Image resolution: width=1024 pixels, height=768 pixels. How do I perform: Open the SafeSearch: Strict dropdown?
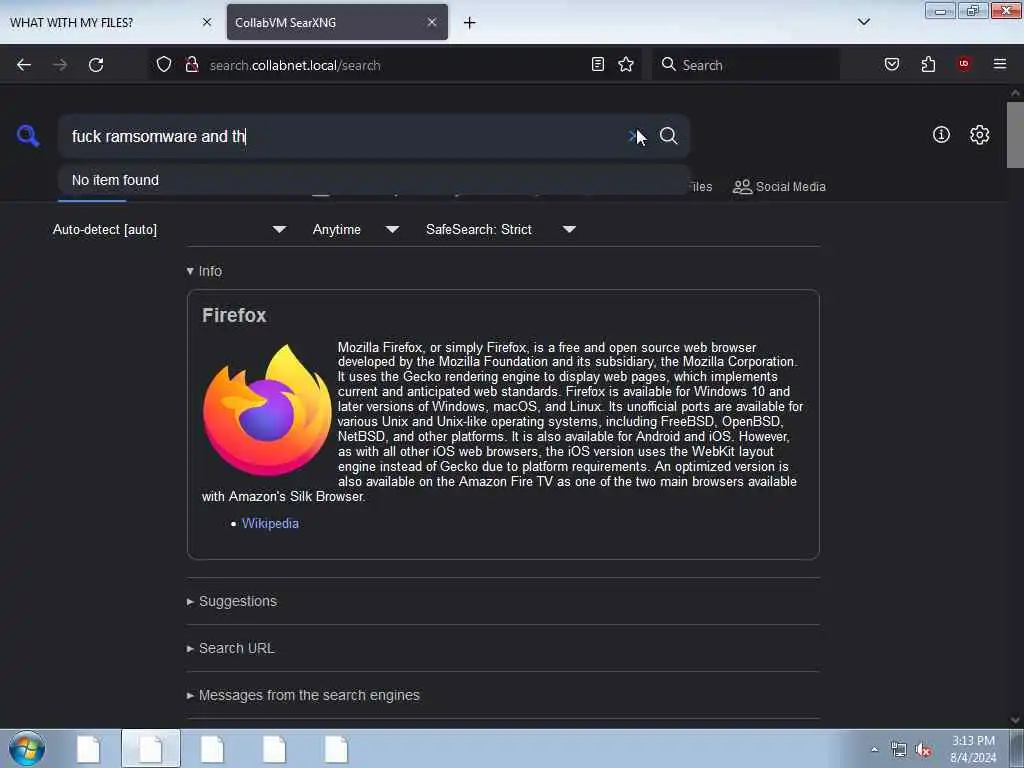click(501, 229)
